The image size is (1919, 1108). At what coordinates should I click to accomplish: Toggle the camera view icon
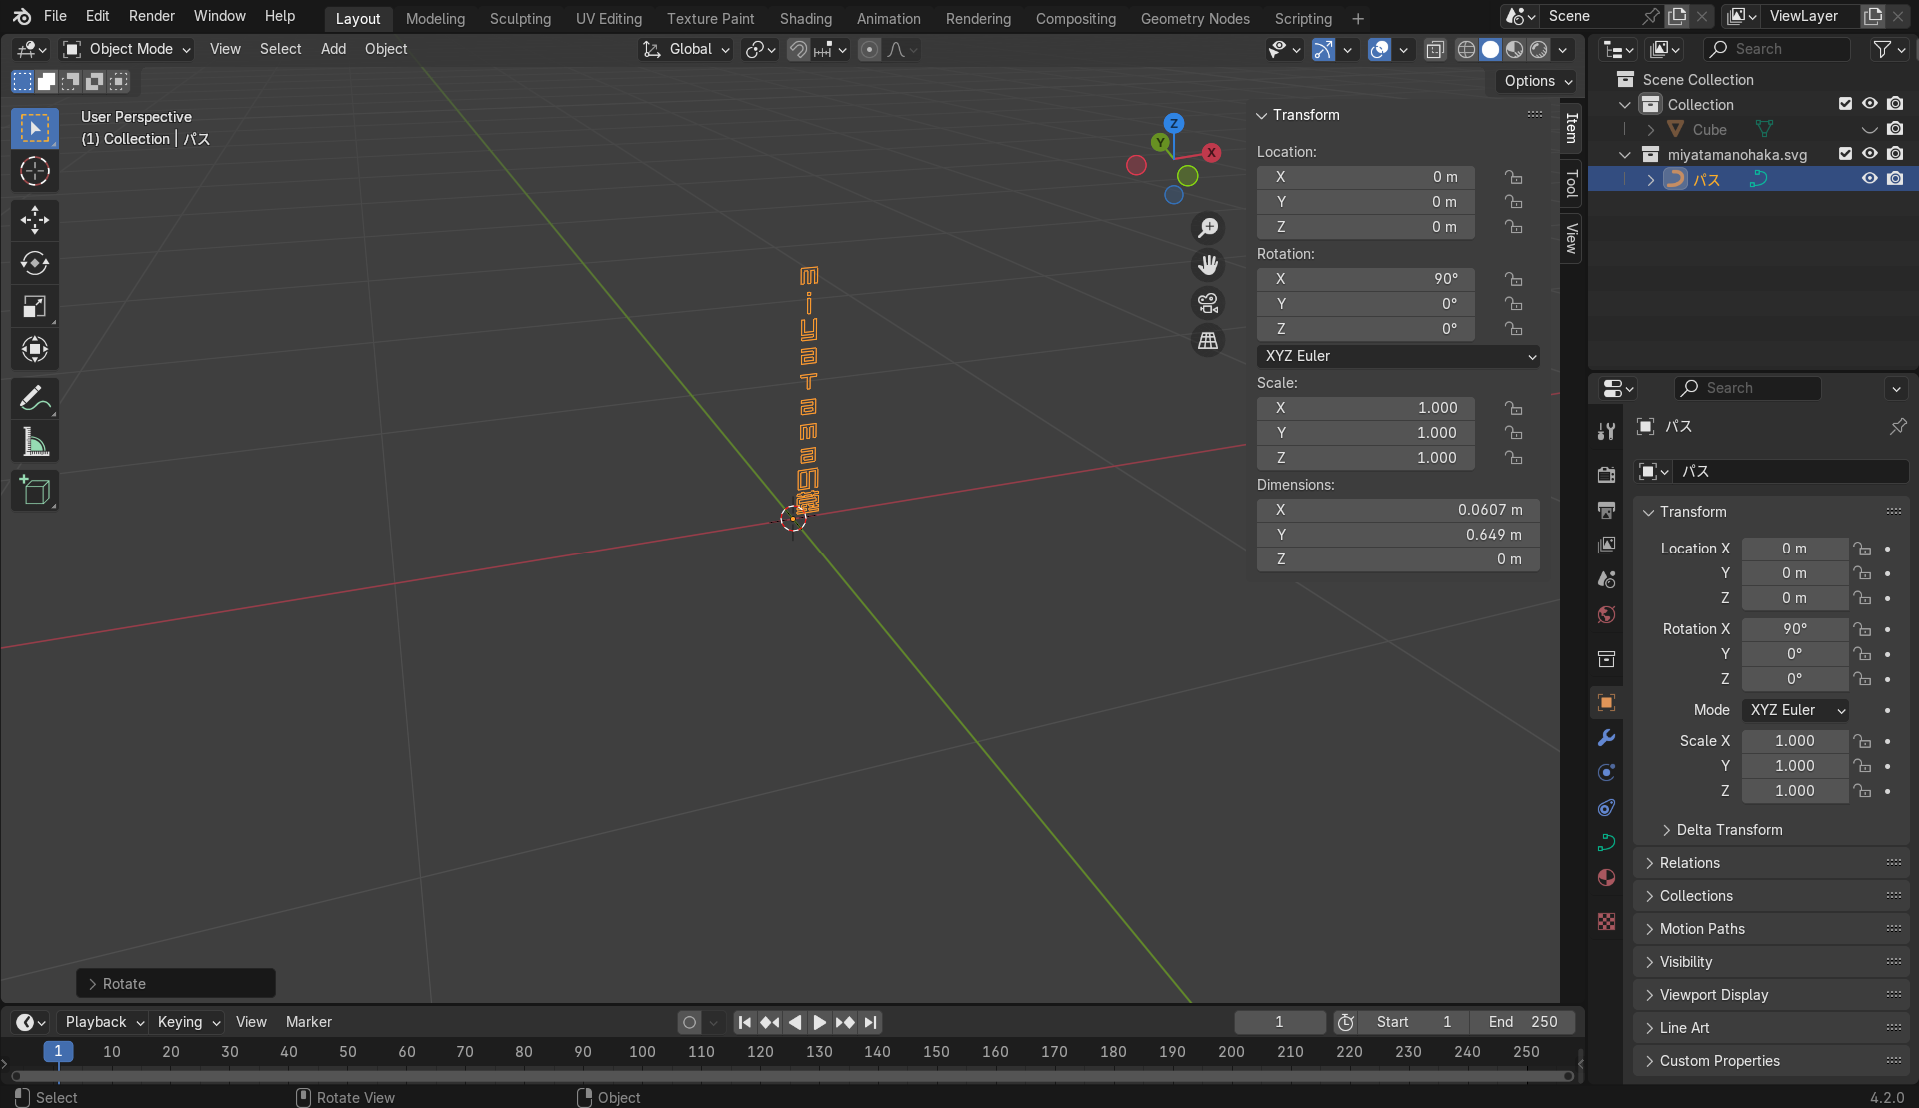(x=1208, y=303)
